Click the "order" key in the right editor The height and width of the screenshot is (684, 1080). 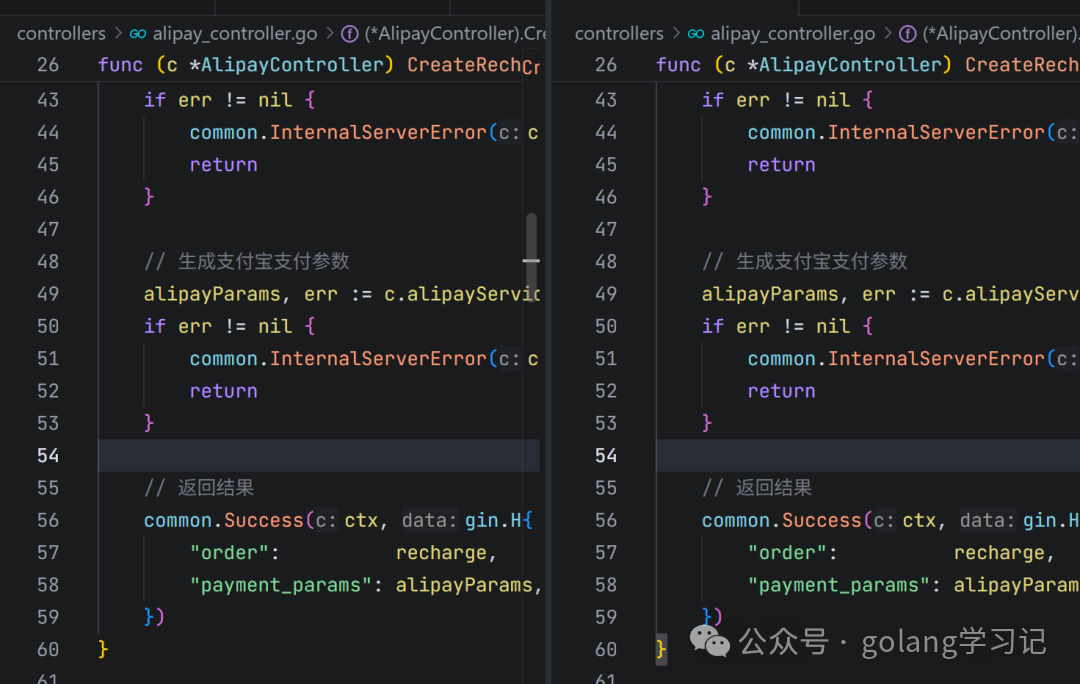coord(787,552)
